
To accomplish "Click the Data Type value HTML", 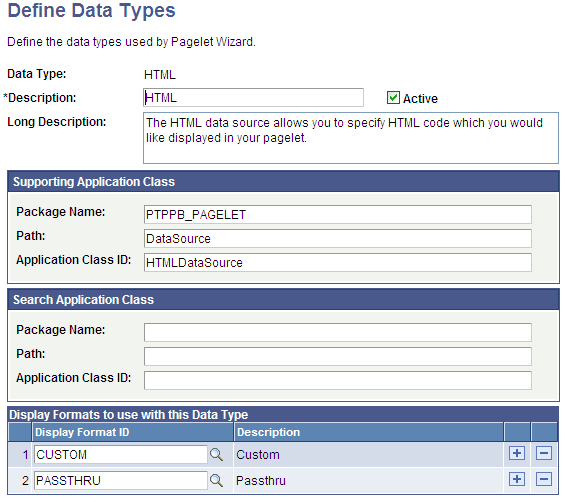I will pyautogui.click(x=160, y=75).
